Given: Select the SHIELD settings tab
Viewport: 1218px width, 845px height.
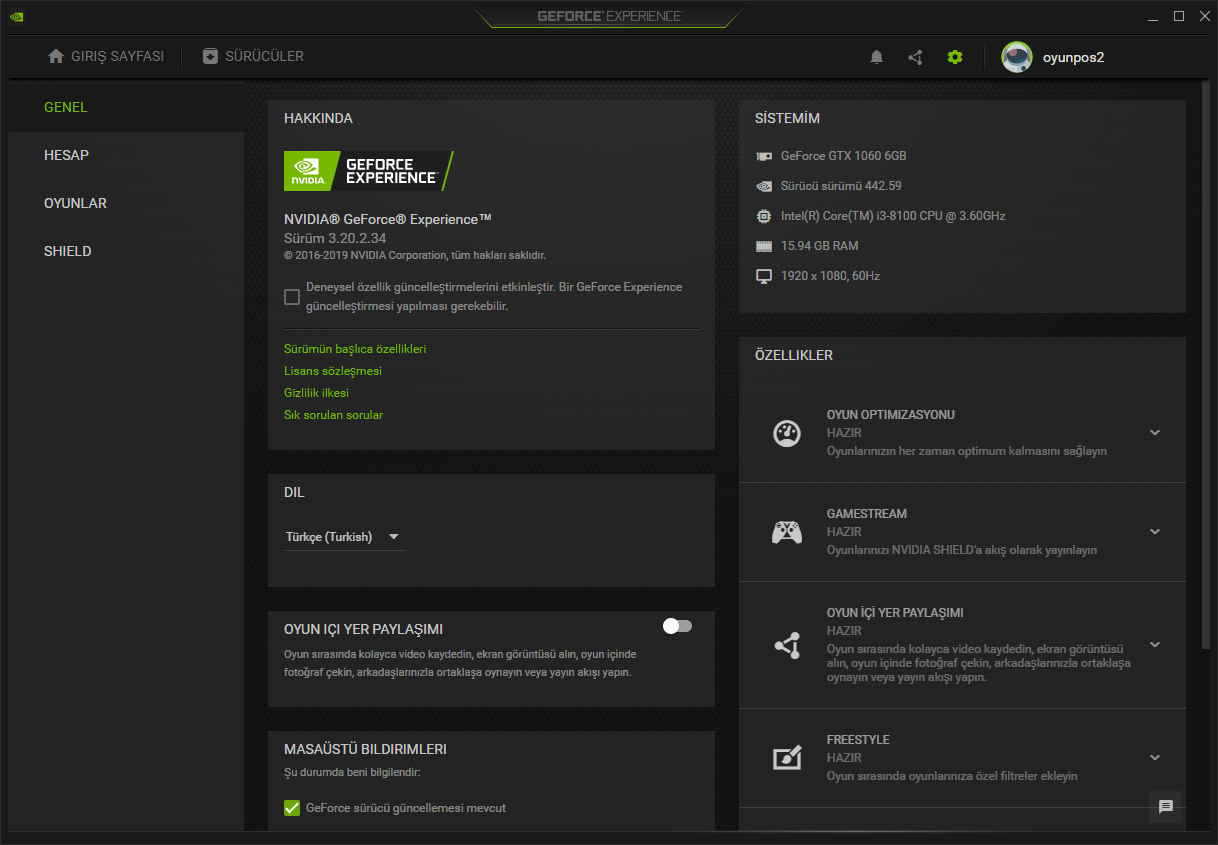Looking at the screenshot, I should (x=126, y=251).
